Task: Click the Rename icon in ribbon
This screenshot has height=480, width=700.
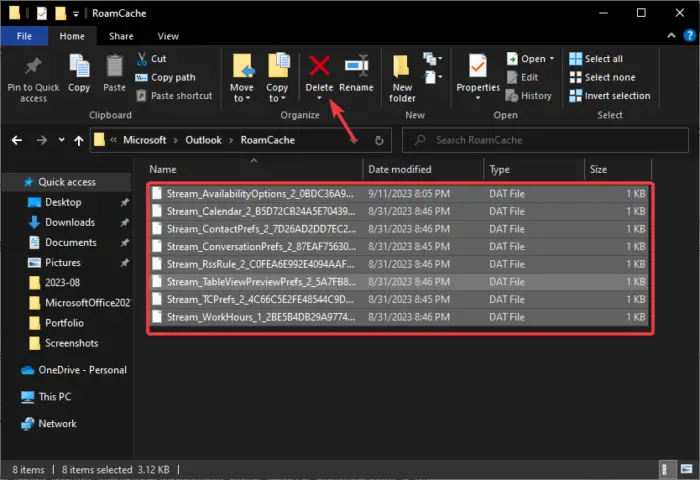Action: pos(355,66)
